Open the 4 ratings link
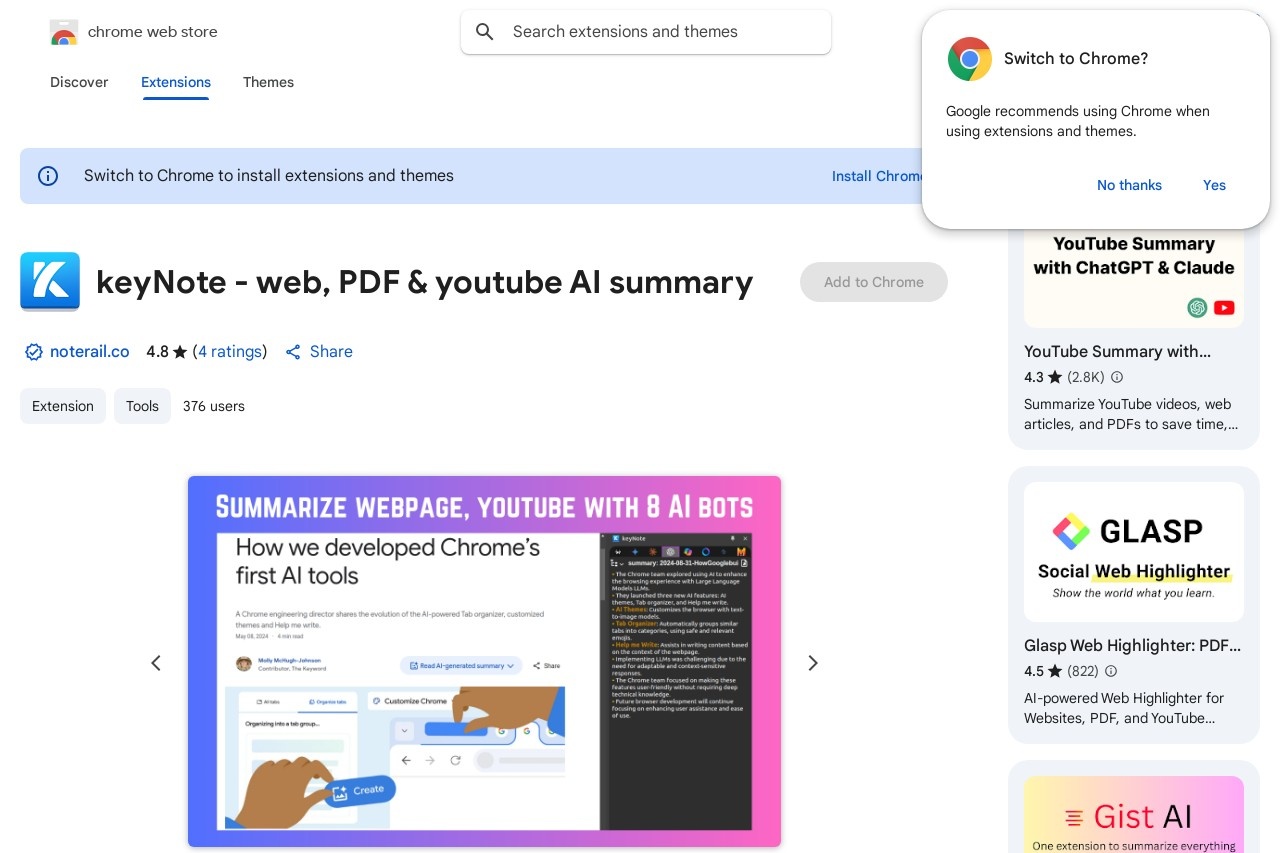Image resolution: width=1280 pixels, height=853 pixels. pyautogui.click(x=230, y=352)
